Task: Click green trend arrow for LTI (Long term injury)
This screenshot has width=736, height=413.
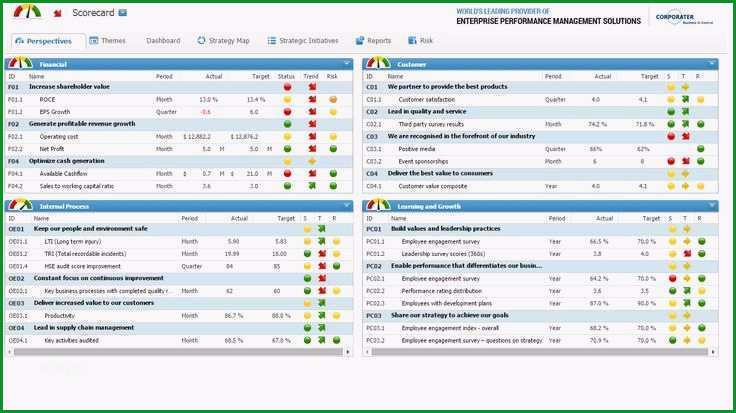Action: click(322, 241)
